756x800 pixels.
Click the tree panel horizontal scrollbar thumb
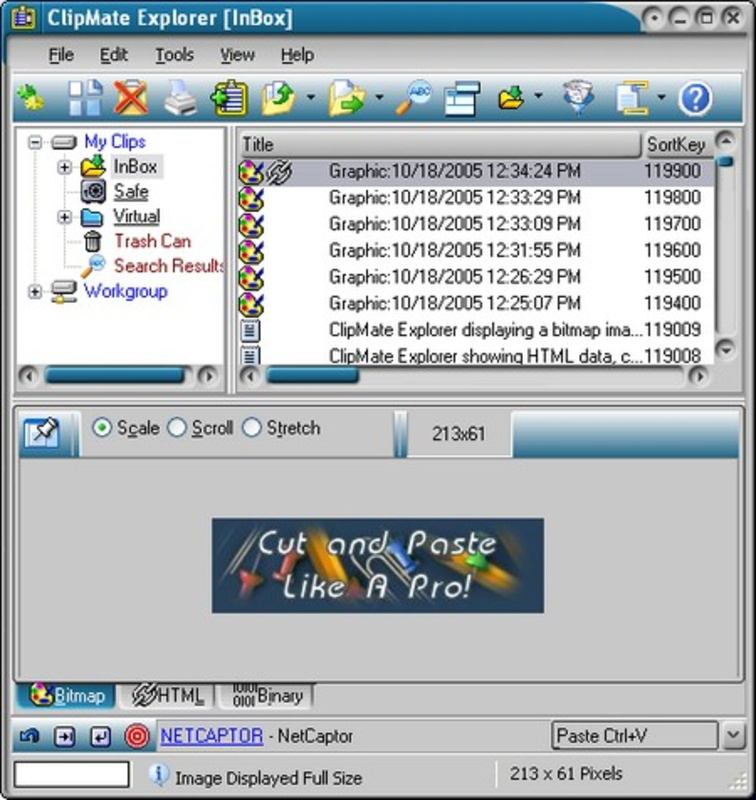coord(115,376)
